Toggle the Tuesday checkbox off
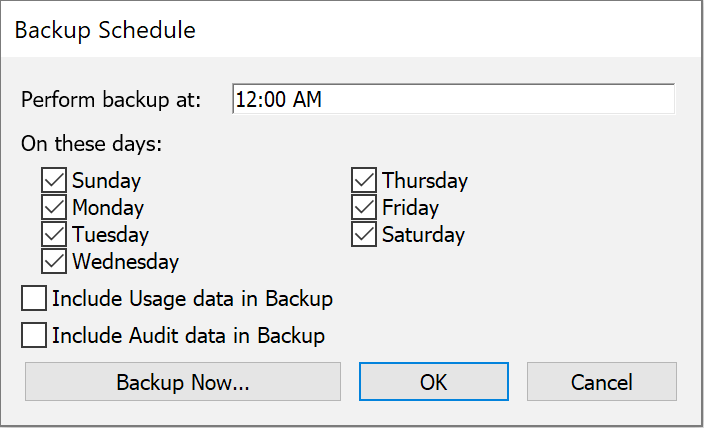Viewport: 704px width, 428px height. coord(54,235)
